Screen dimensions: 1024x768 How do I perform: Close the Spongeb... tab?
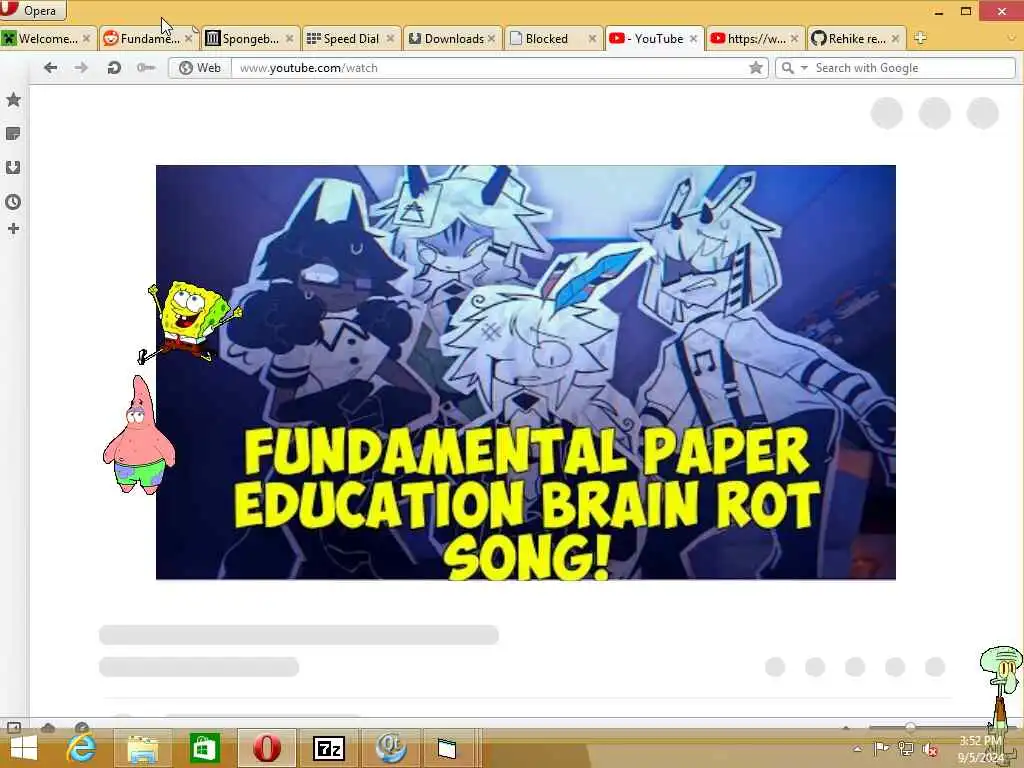tap(289, 39)
